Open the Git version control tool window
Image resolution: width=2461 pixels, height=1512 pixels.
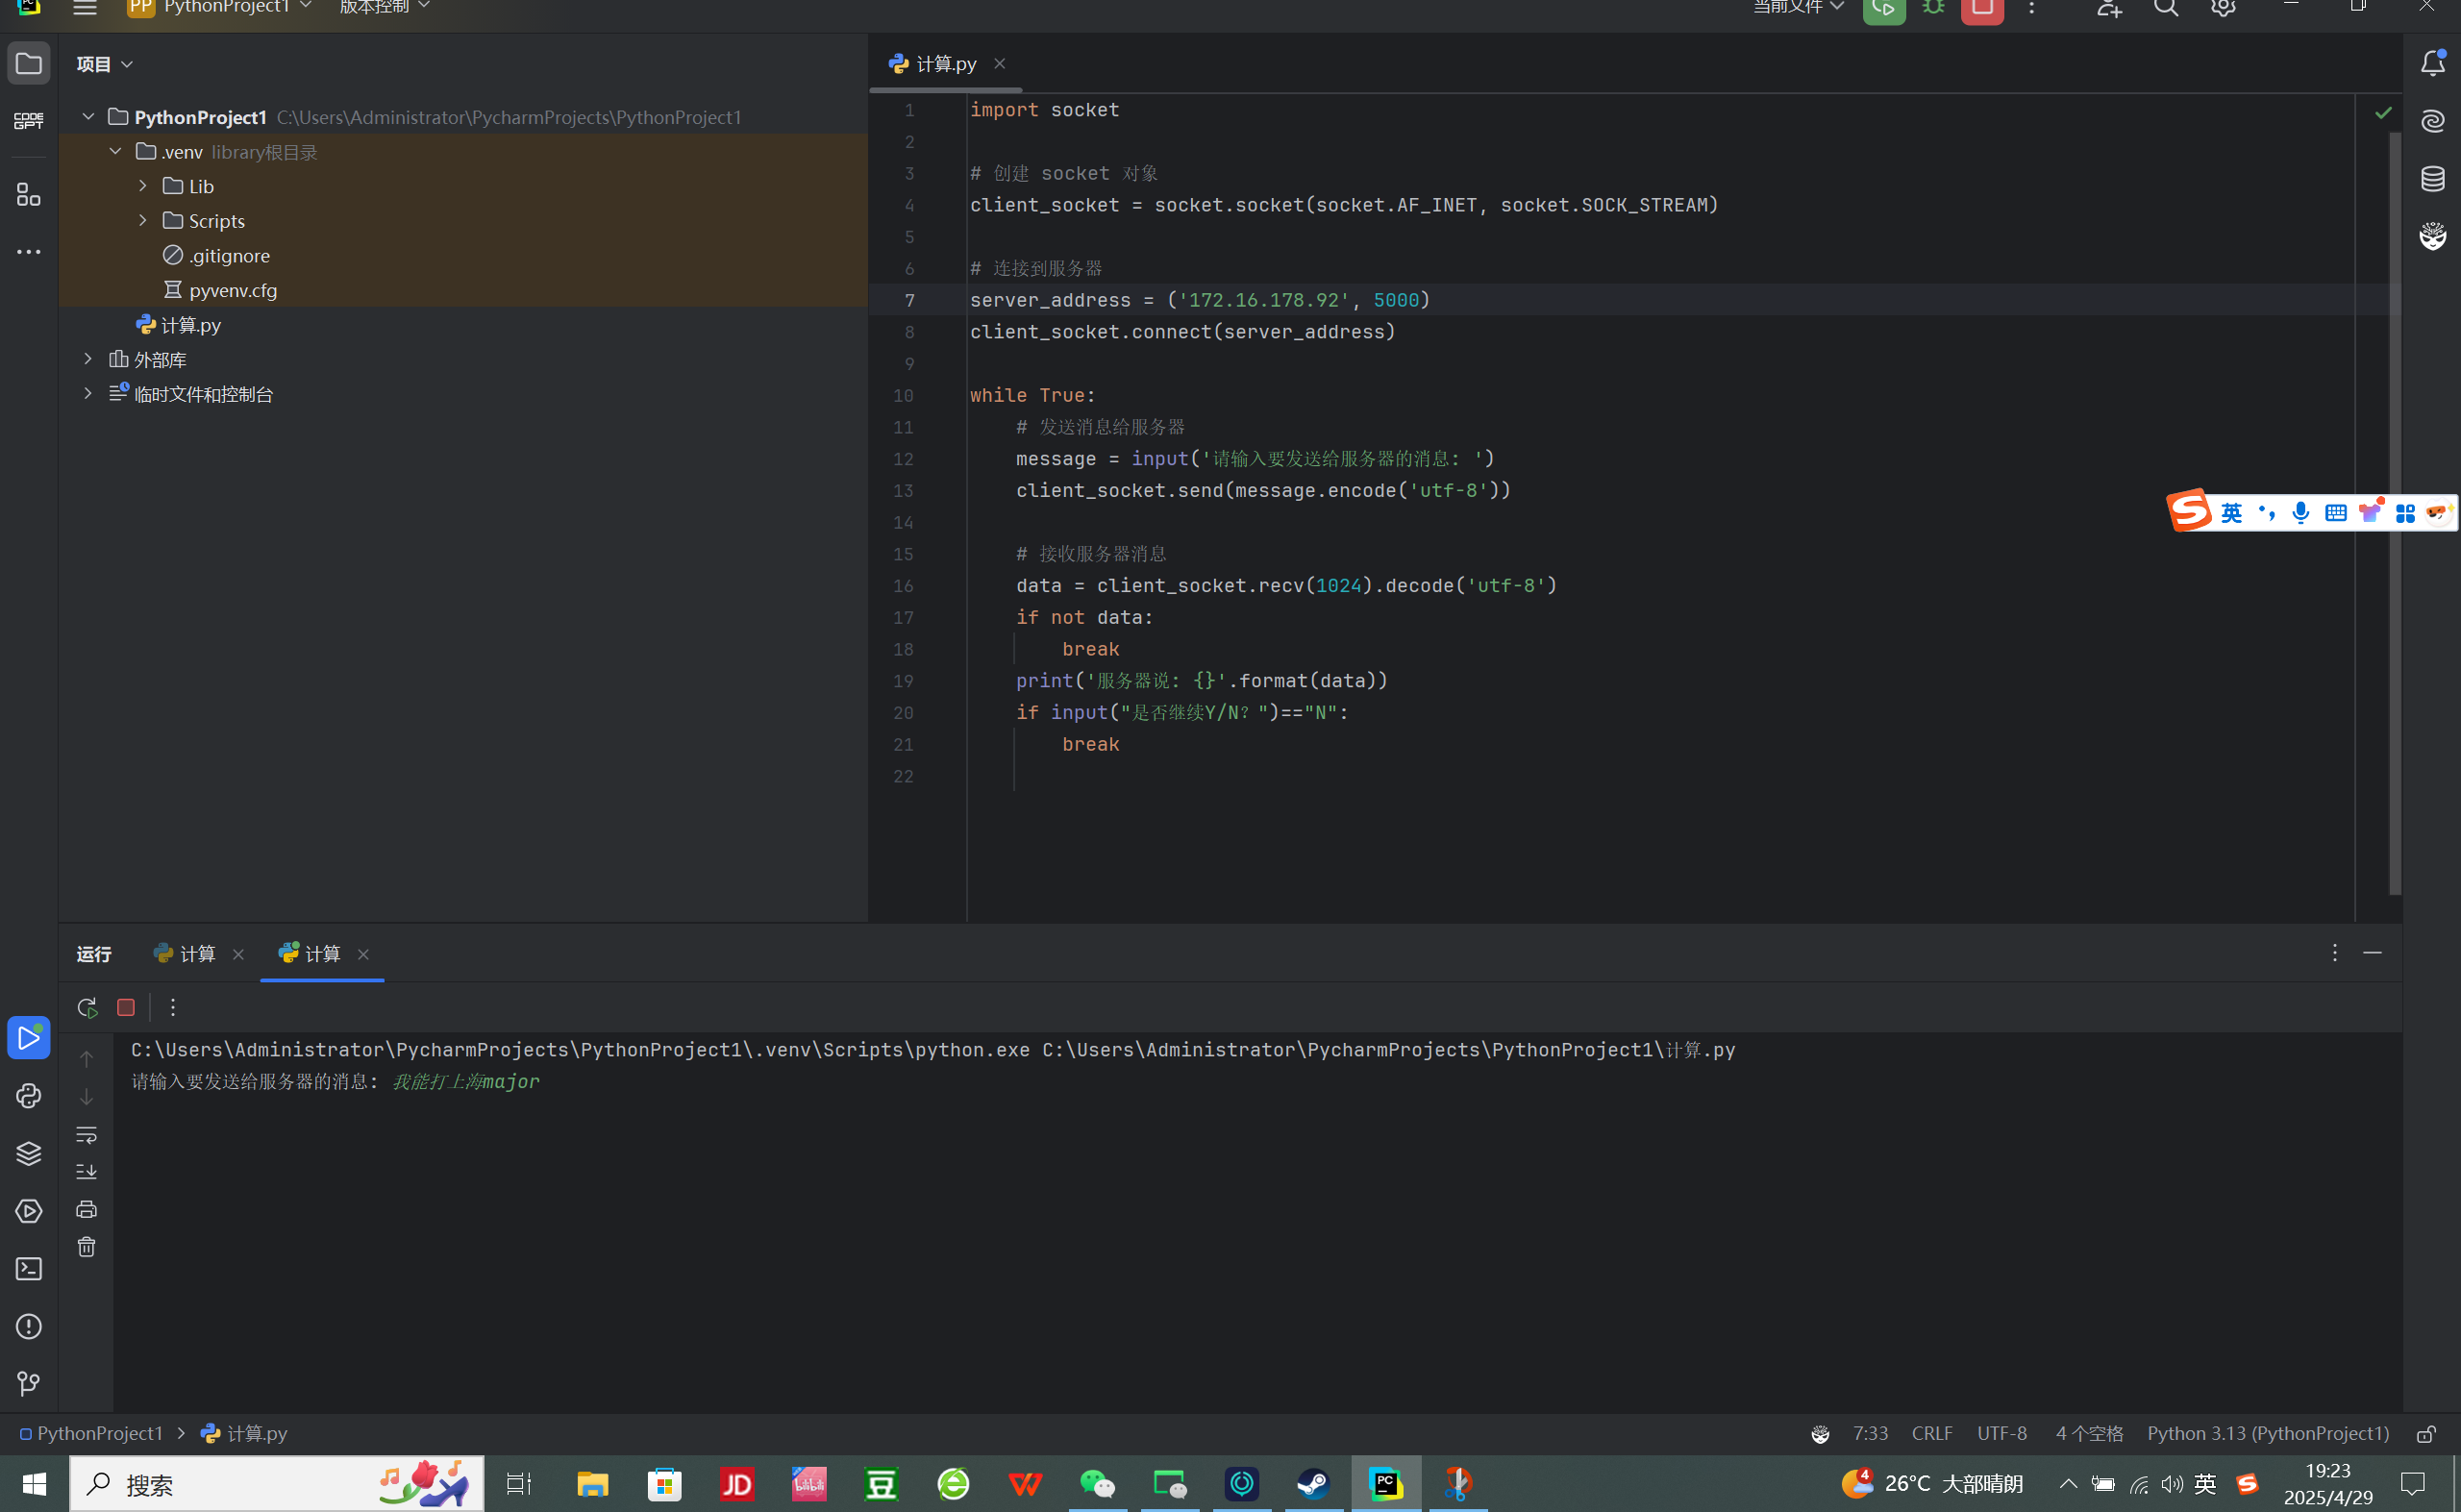(28, 1384)
